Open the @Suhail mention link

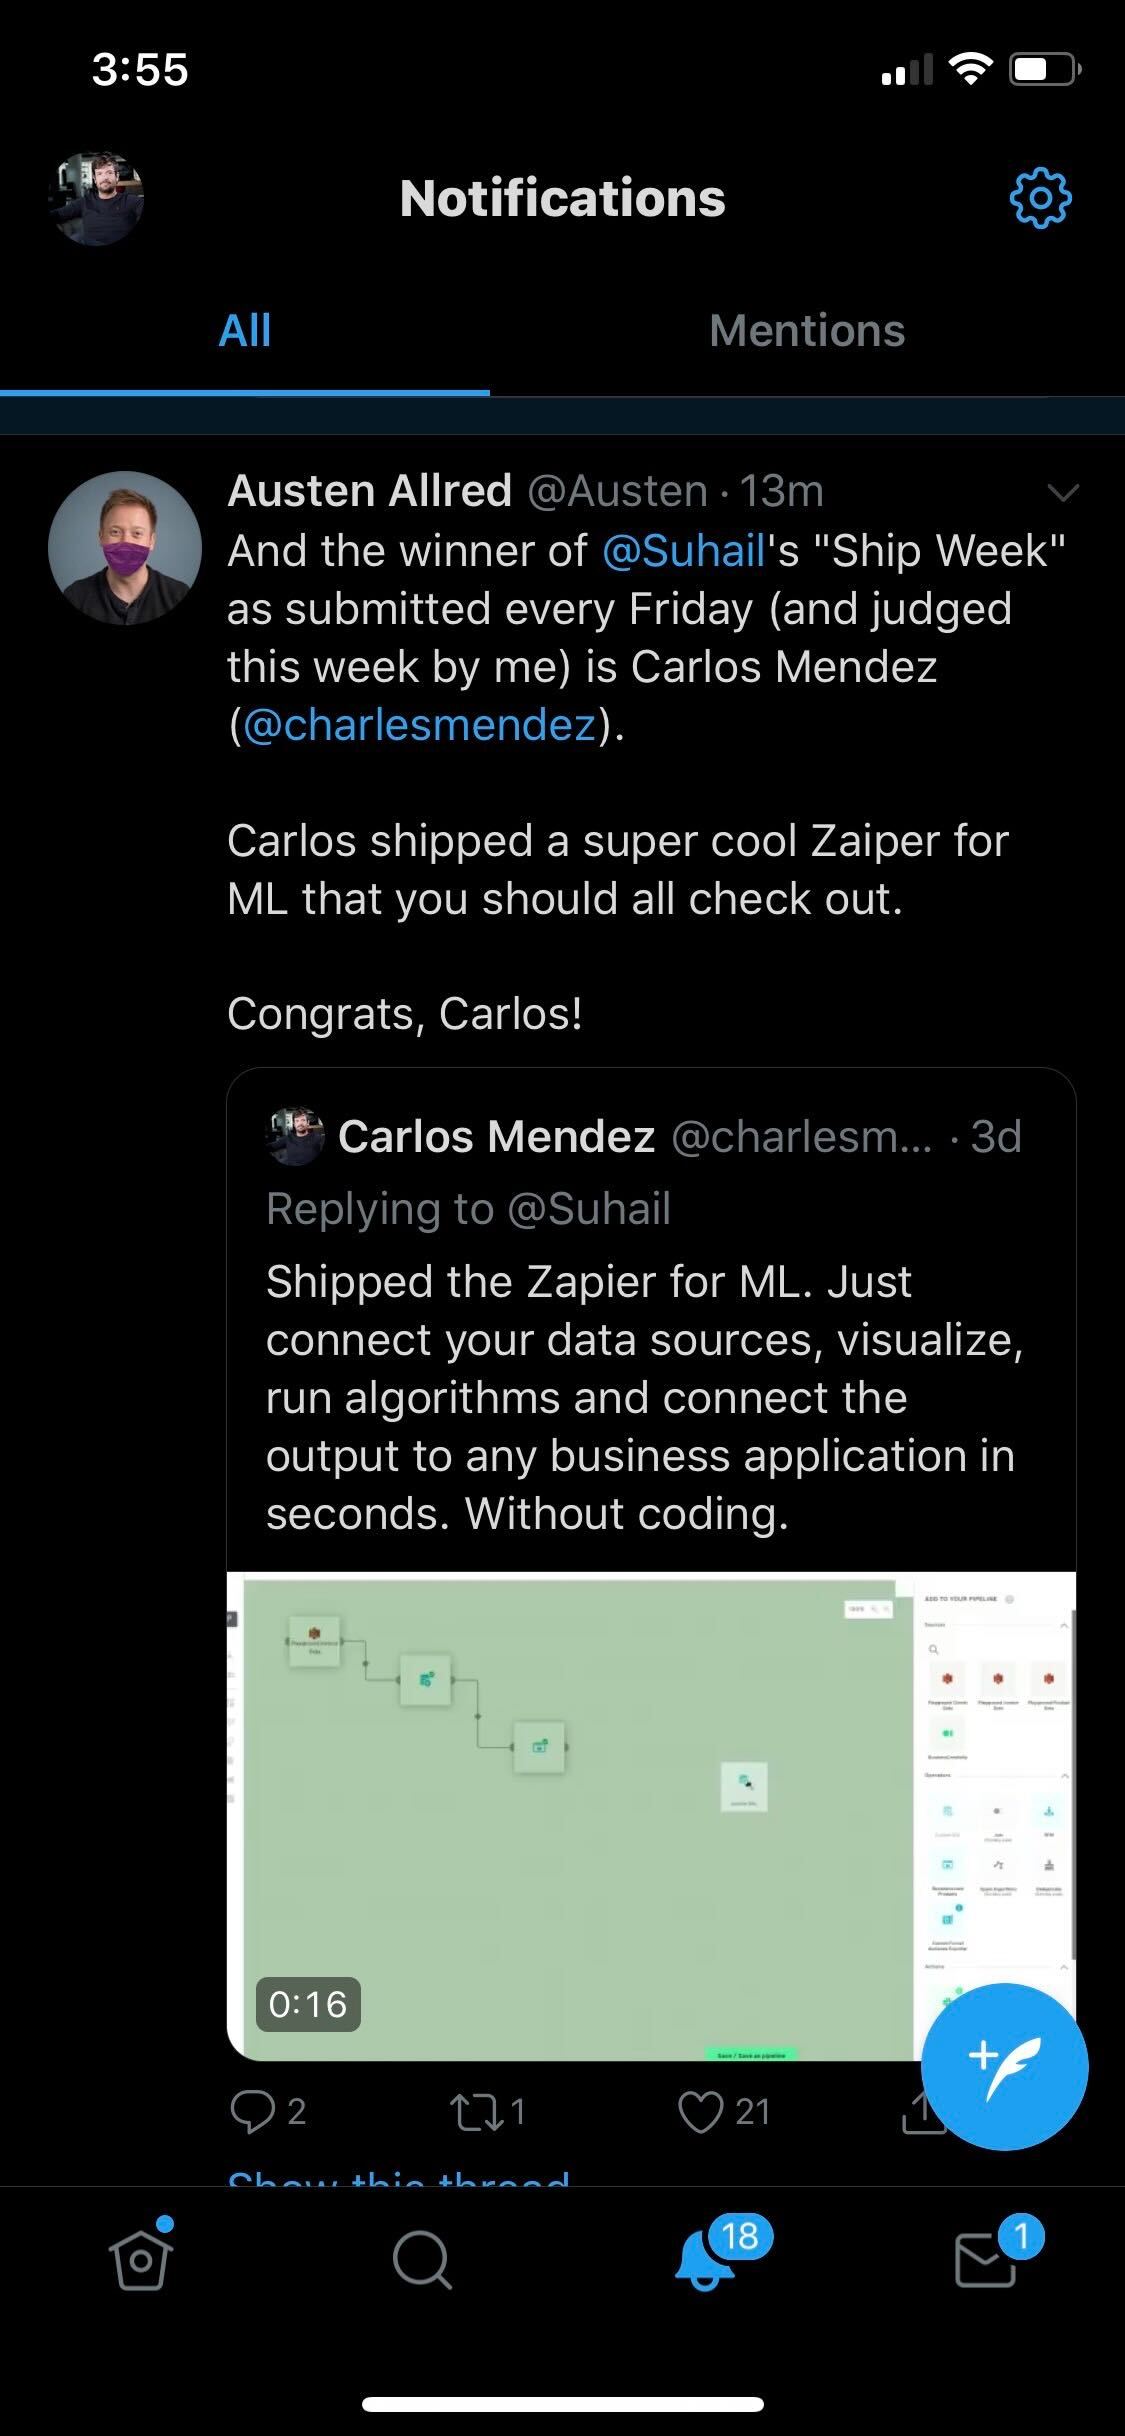[x=683, y=551]
